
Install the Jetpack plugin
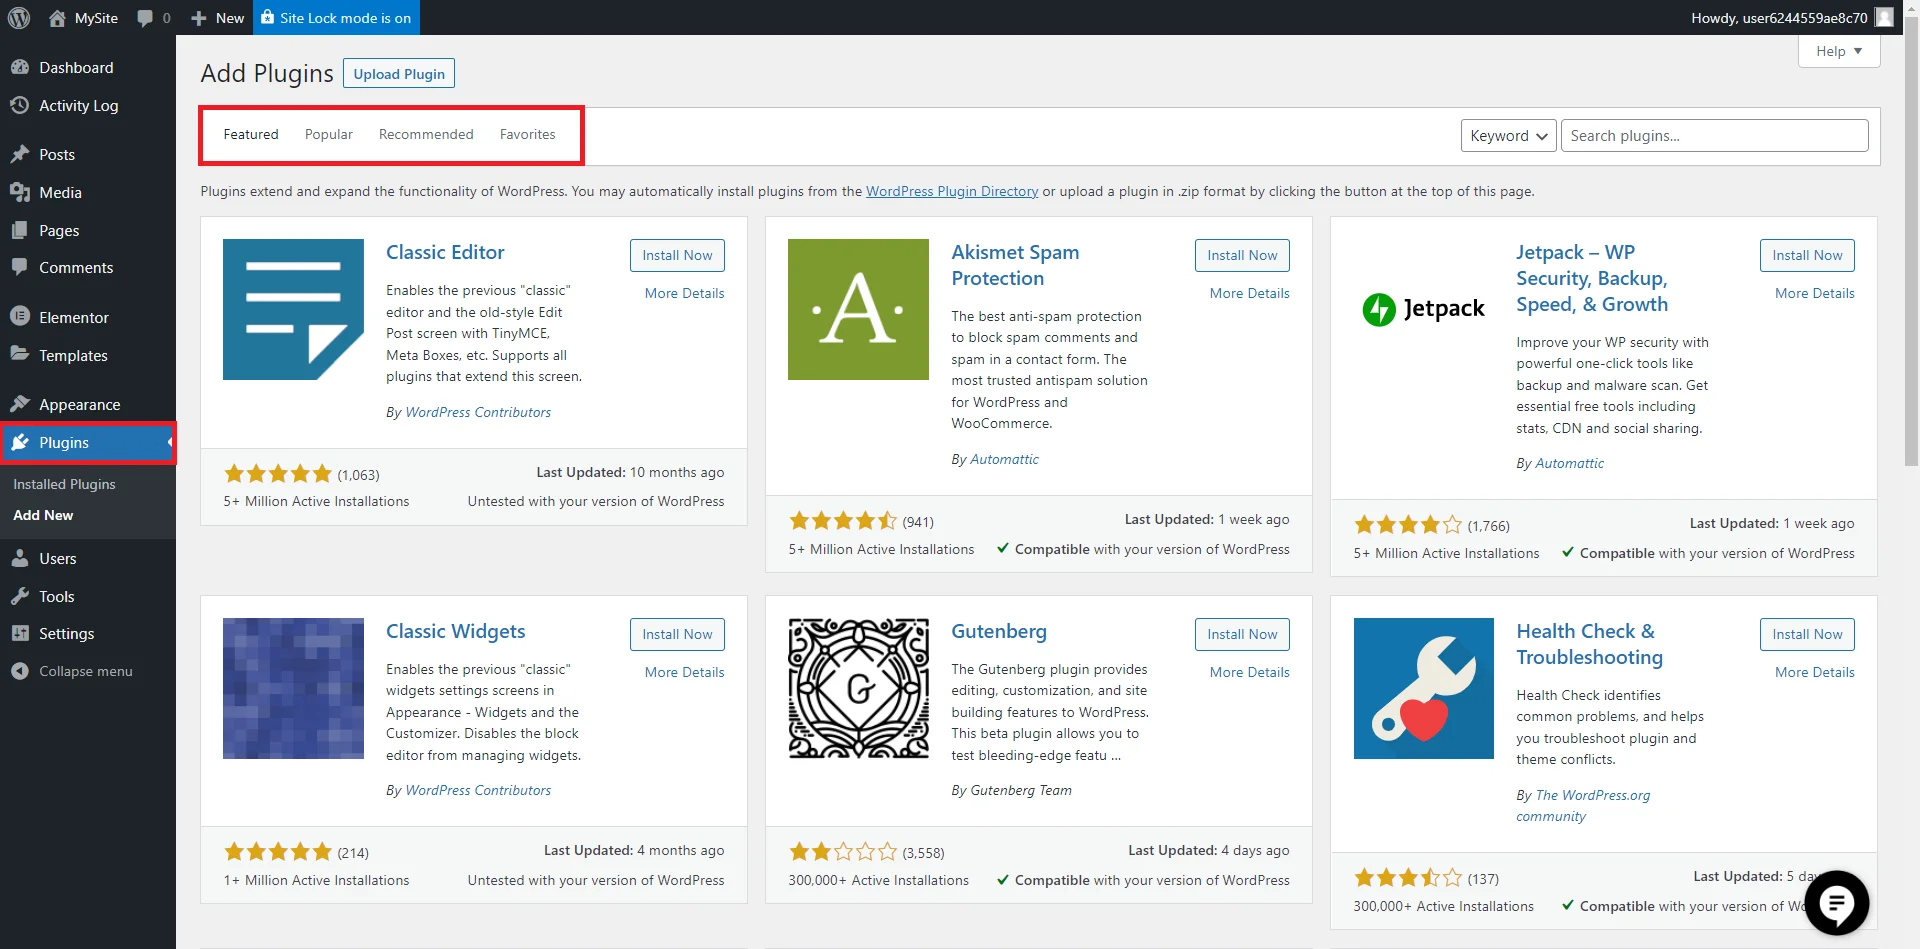point(1806,255)
